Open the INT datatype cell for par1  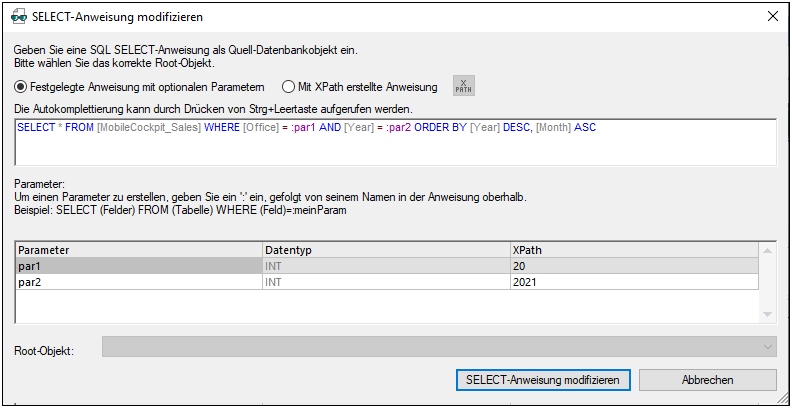[x=385, y=267]
